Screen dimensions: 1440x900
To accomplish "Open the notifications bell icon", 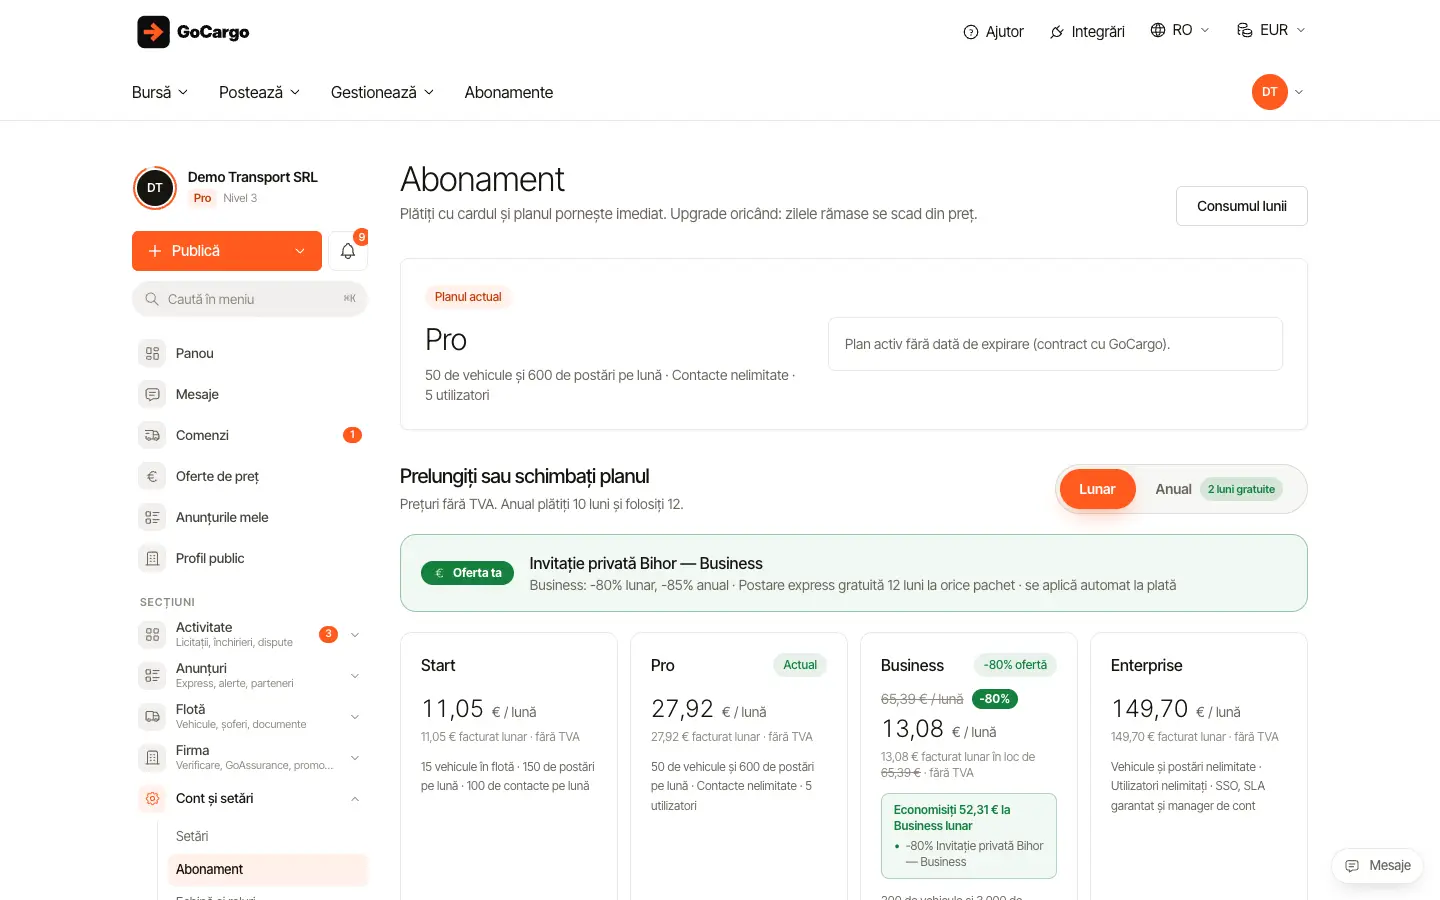I will pos(348,251).
